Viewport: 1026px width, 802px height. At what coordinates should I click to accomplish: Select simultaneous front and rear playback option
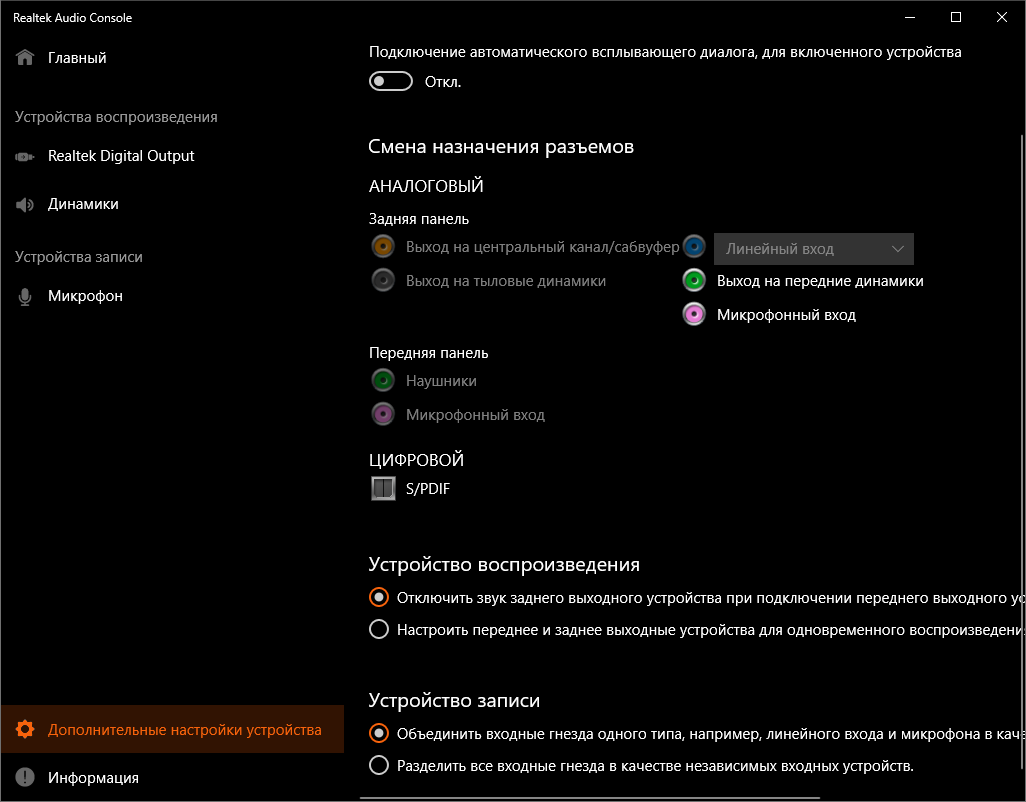pyautogui.click(x=379, y=630)
